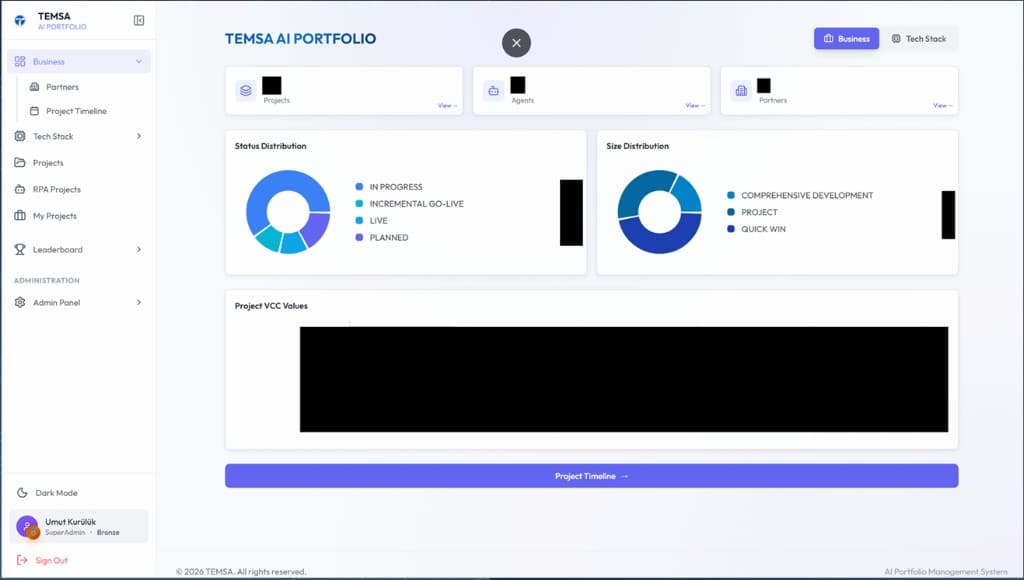
Task: Click the Admin Panel gear icon
Action: coord(20,302)
